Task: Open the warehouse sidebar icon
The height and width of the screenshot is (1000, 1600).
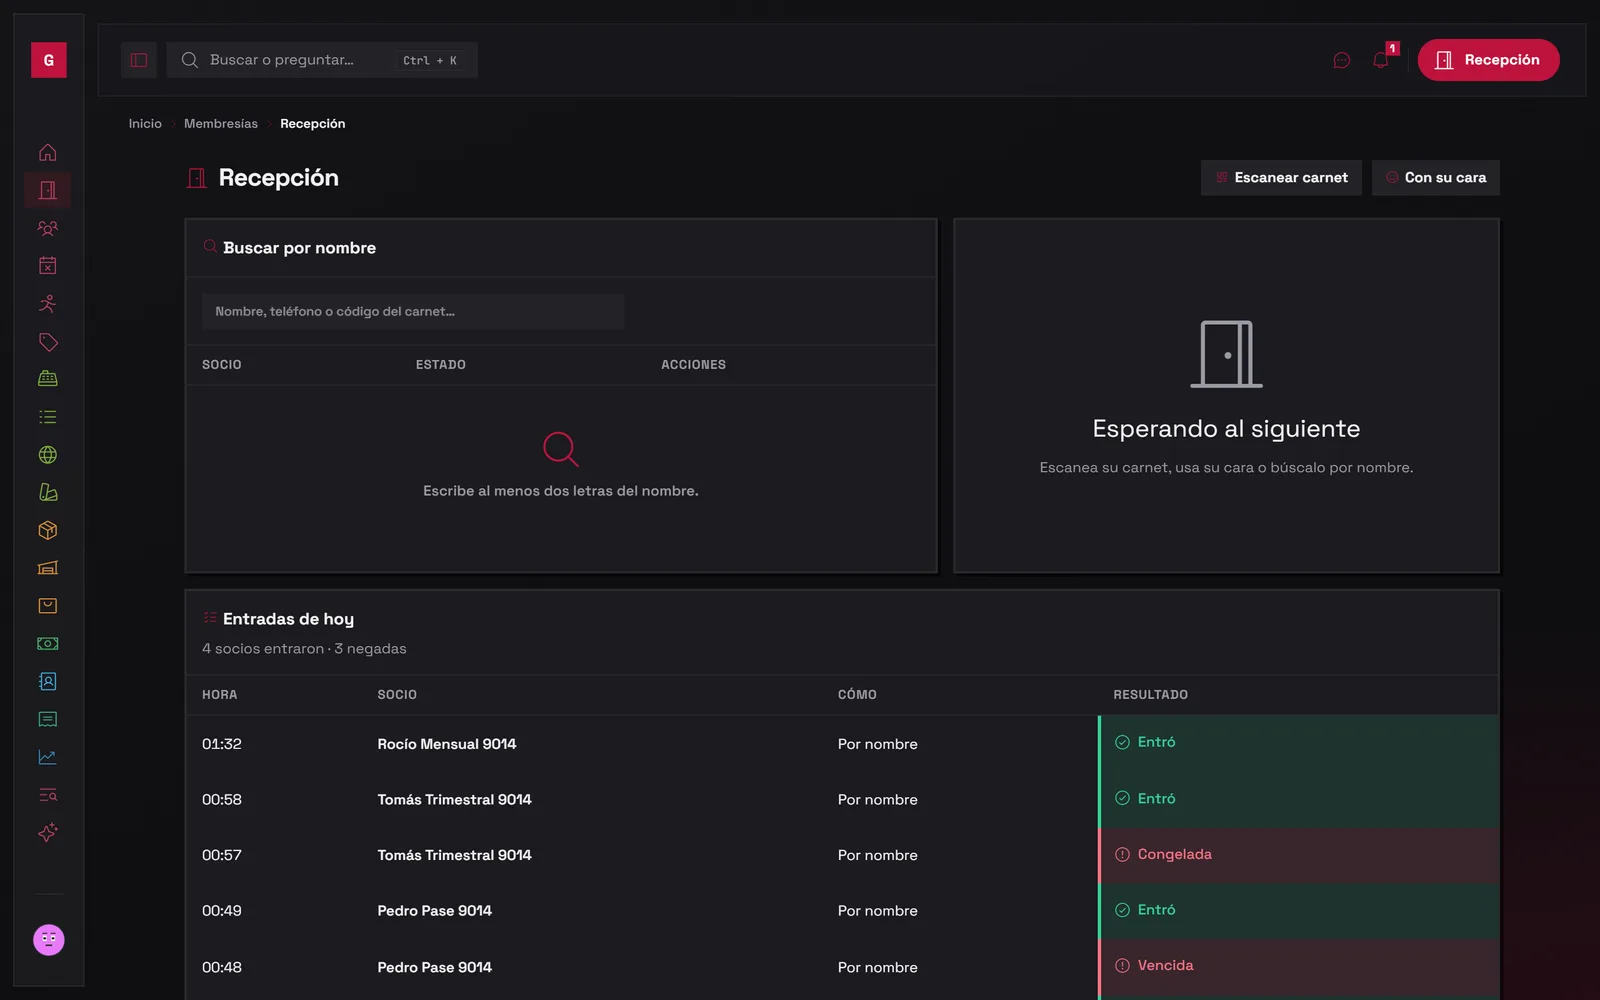Action: click(x=47, y=568)
